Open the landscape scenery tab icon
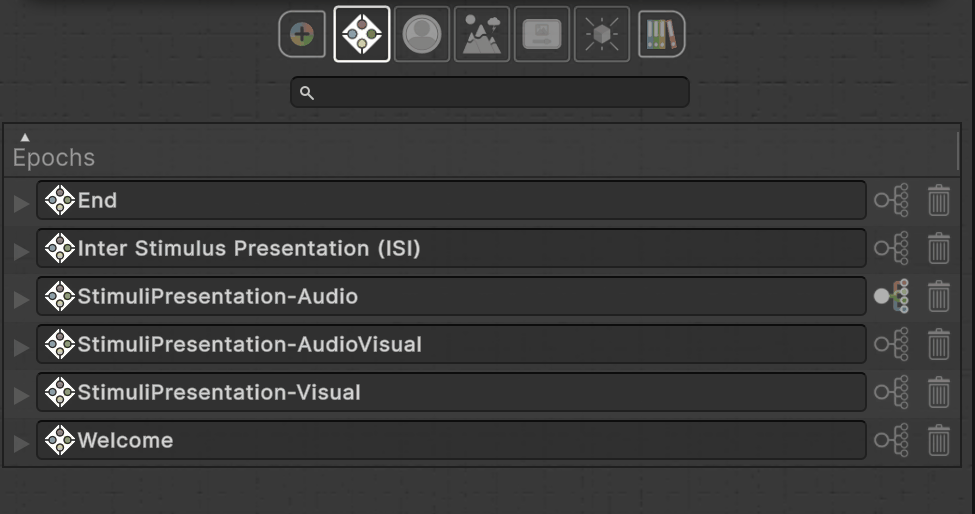 pos(482,34)
